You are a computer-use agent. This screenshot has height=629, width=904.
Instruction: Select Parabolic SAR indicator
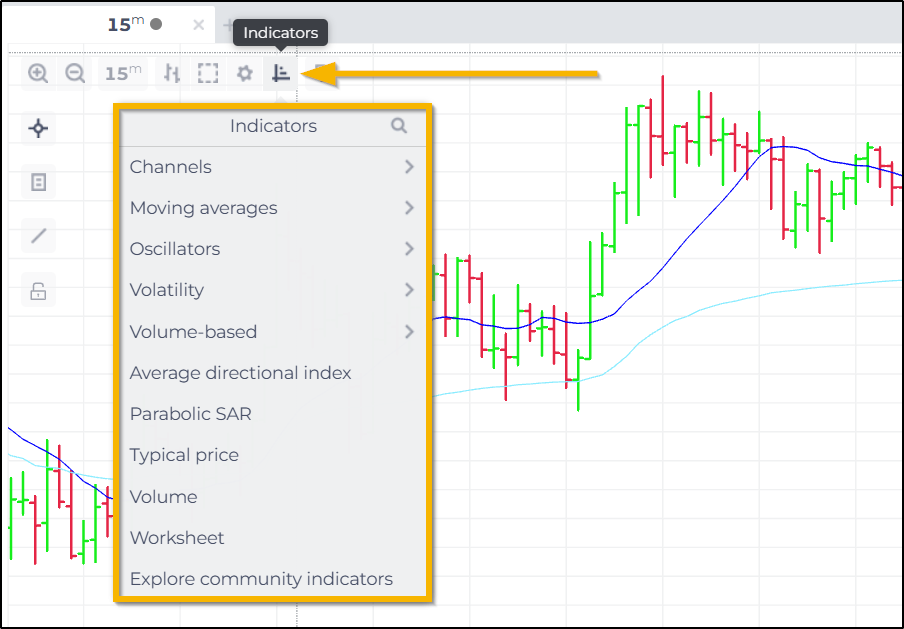pyautogui.click(x=273, y=414)
